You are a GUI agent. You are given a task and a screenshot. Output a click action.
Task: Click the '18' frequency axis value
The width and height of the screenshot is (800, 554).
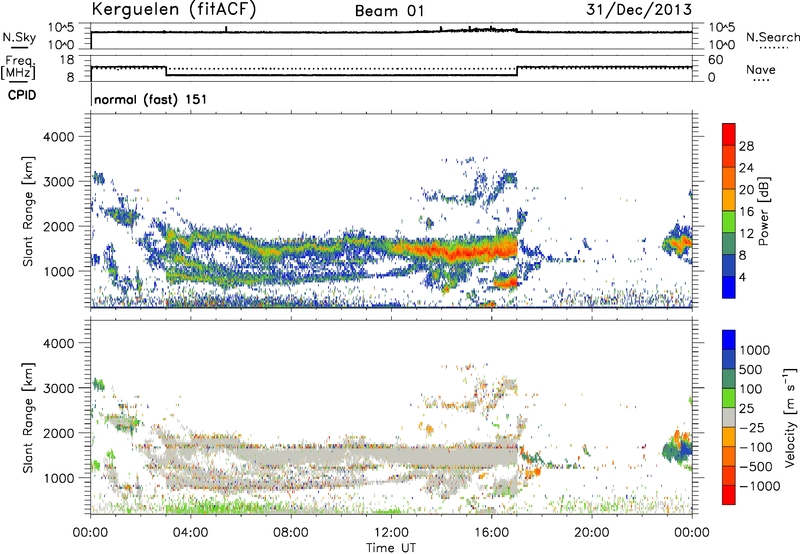(x=67, y=60)
